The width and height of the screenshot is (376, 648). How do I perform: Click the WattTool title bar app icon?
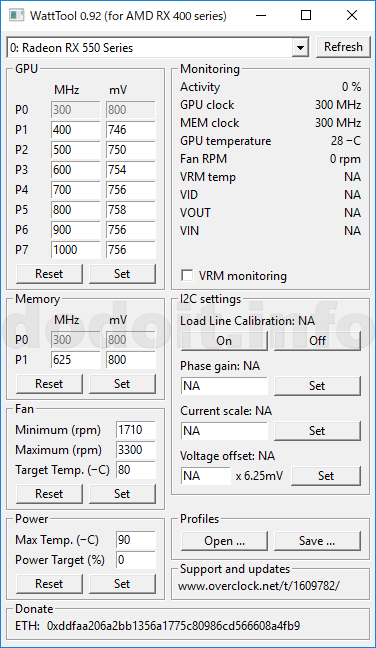[17, 16]
